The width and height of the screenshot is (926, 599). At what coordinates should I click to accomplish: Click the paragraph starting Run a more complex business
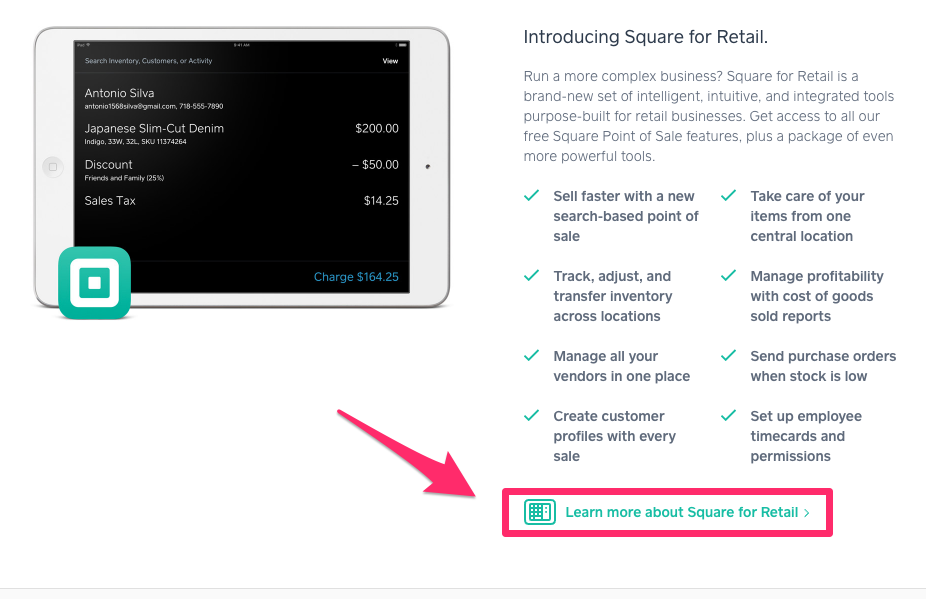click(709, 116)
